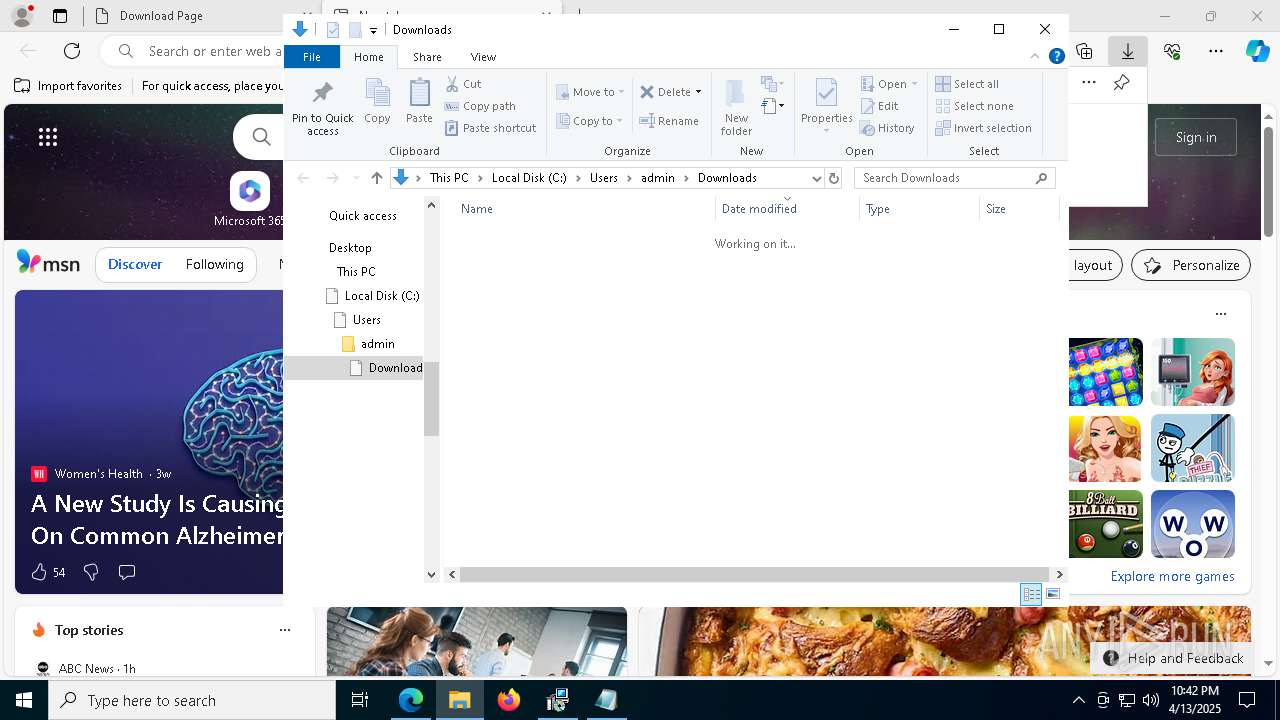Switch to details view layout icon
Image resolution: width=1280 pixels, height=720 pixels.
pos(1031,594)
